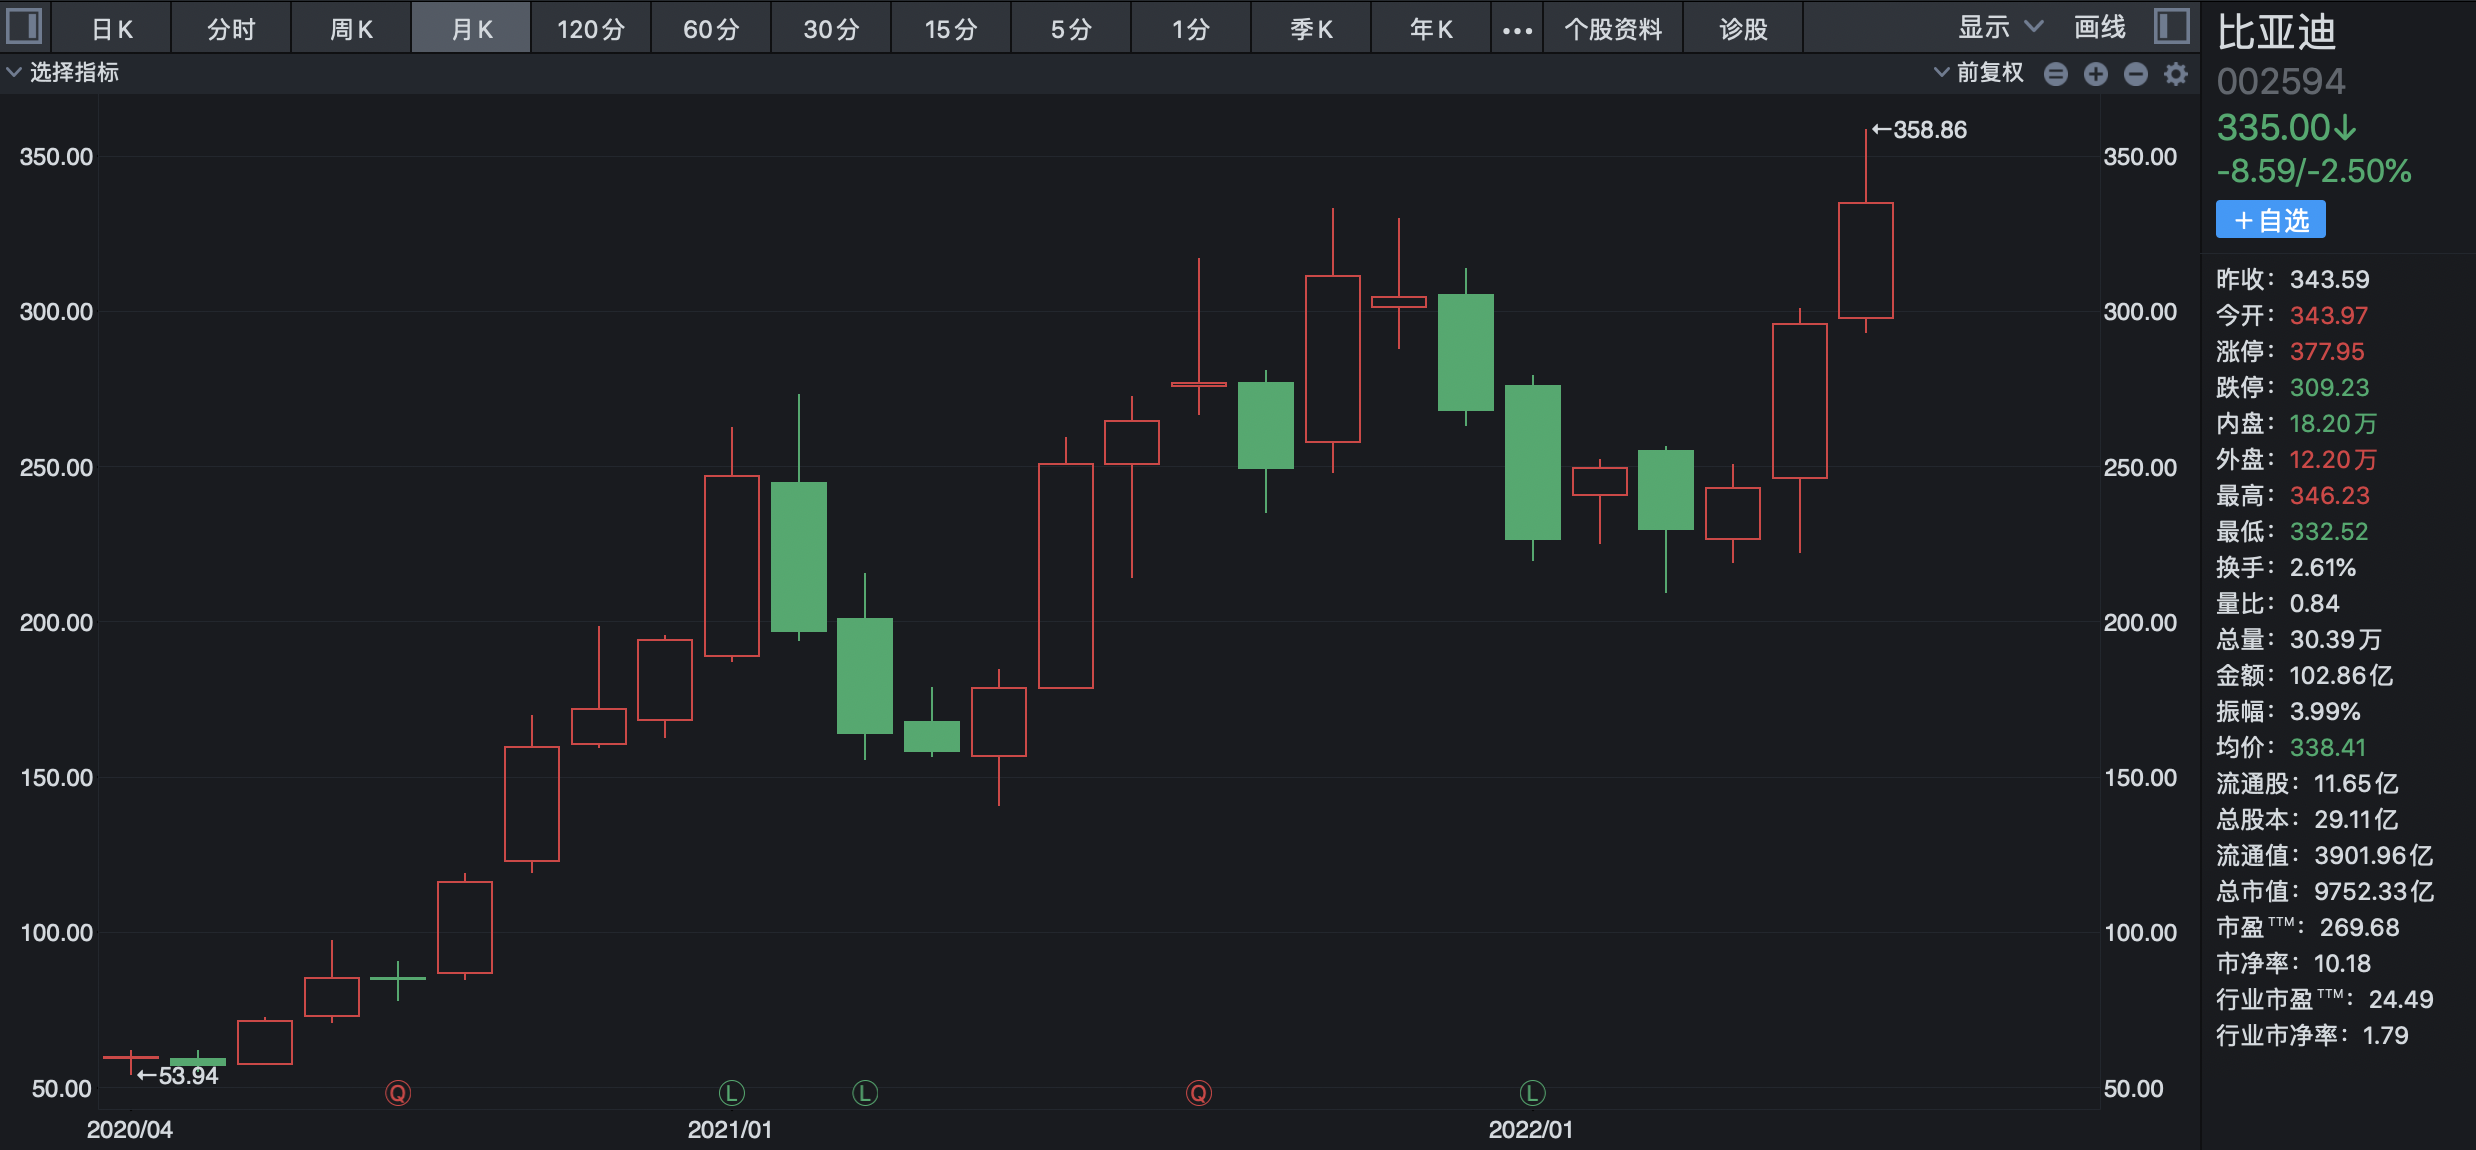Screen dimensions: 2476x1150
Task: Click the green L marker at 2022/01
Action: click(x=1533, y=1093)
